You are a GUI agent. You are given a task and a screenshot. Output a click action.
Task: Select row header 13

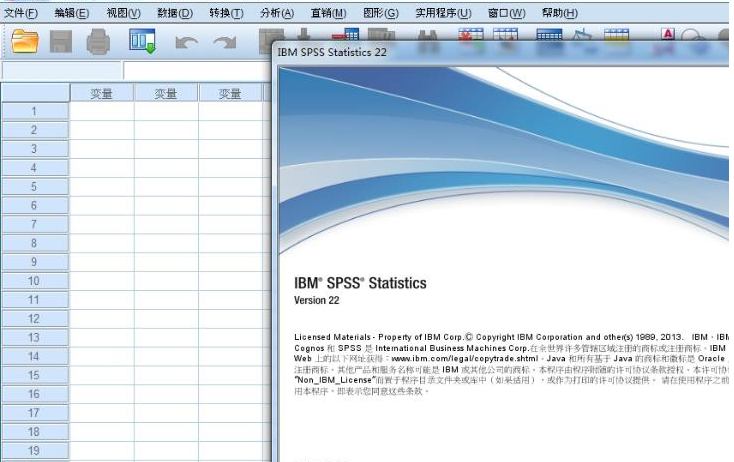point(35,337)
